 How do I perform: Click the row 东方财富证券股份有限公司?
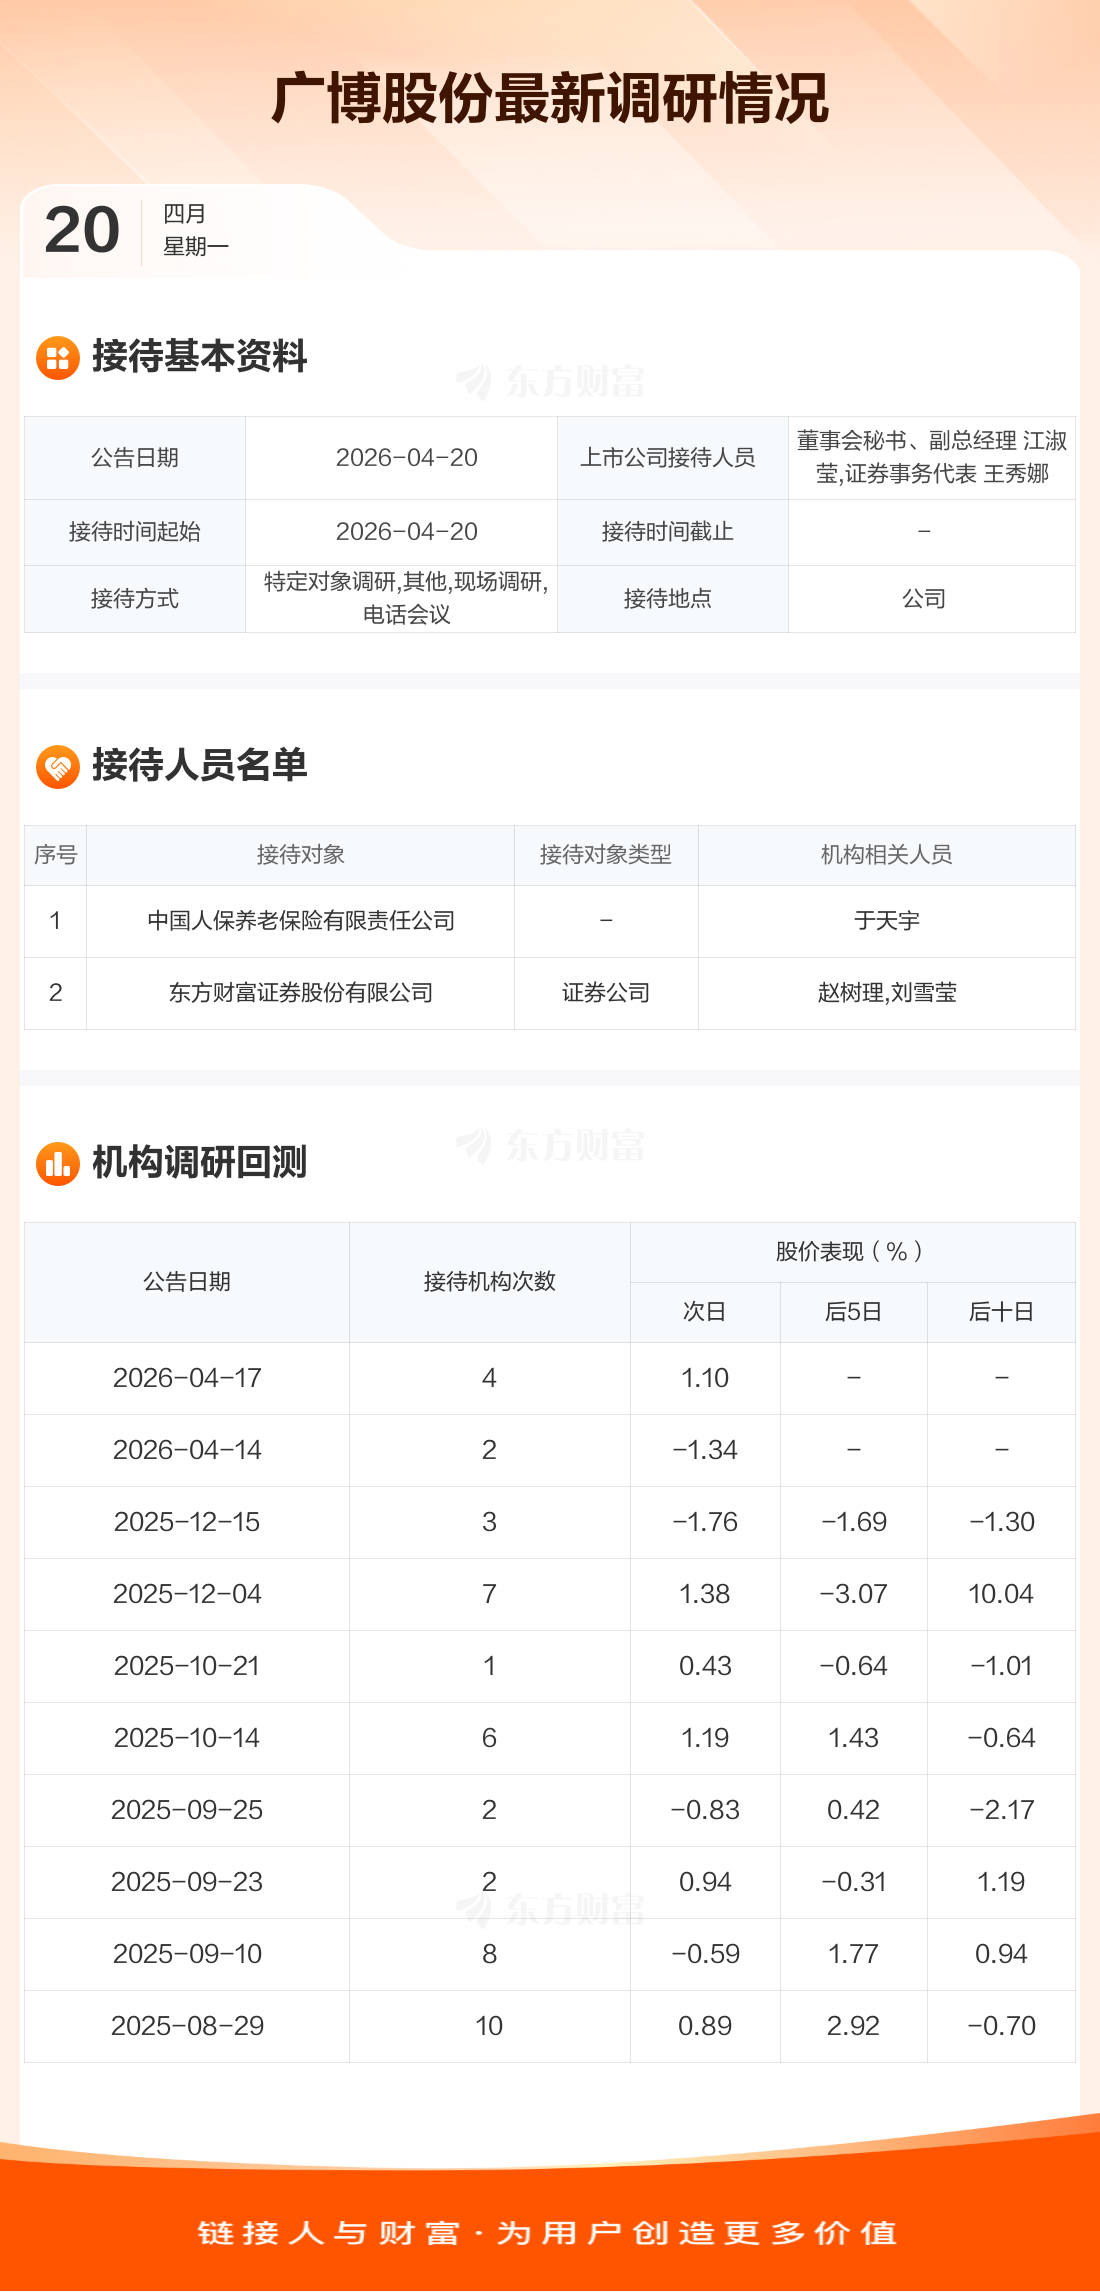[x=550, y=993]
